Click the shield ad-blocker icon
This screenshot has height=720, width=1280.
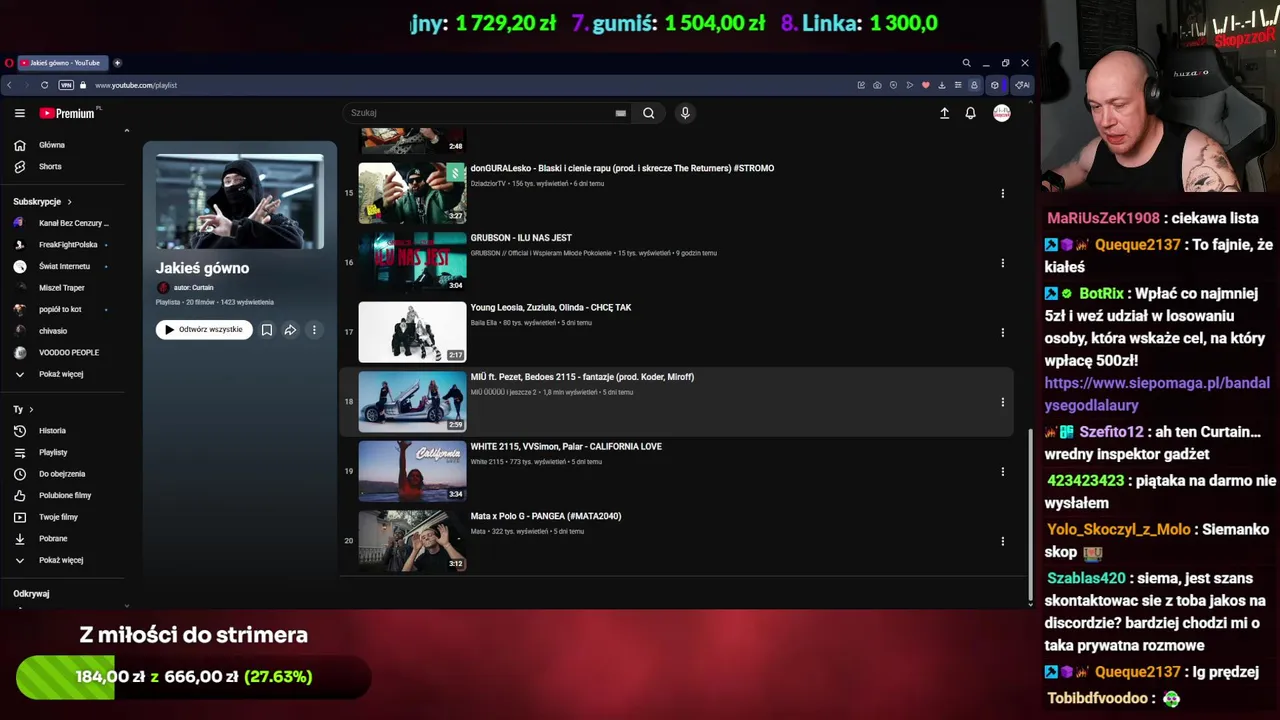893,85
